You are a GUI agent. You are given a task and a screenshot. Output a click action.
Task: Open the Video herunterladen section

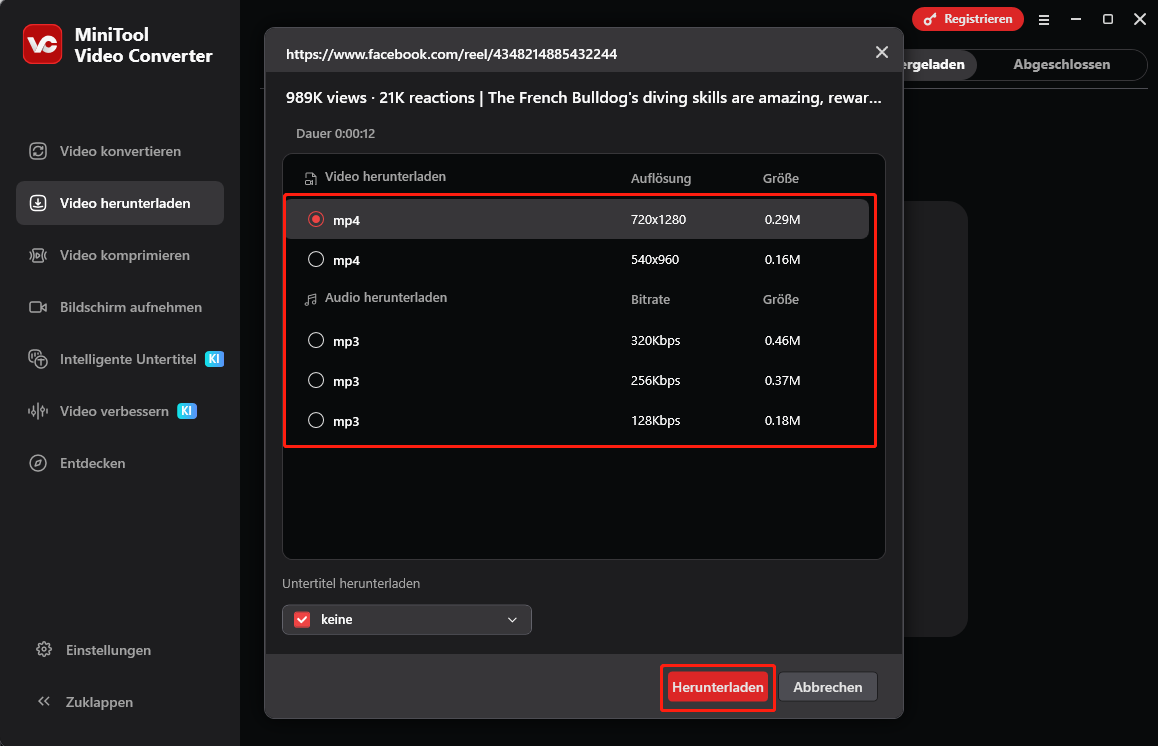click(x=120, y=203)
